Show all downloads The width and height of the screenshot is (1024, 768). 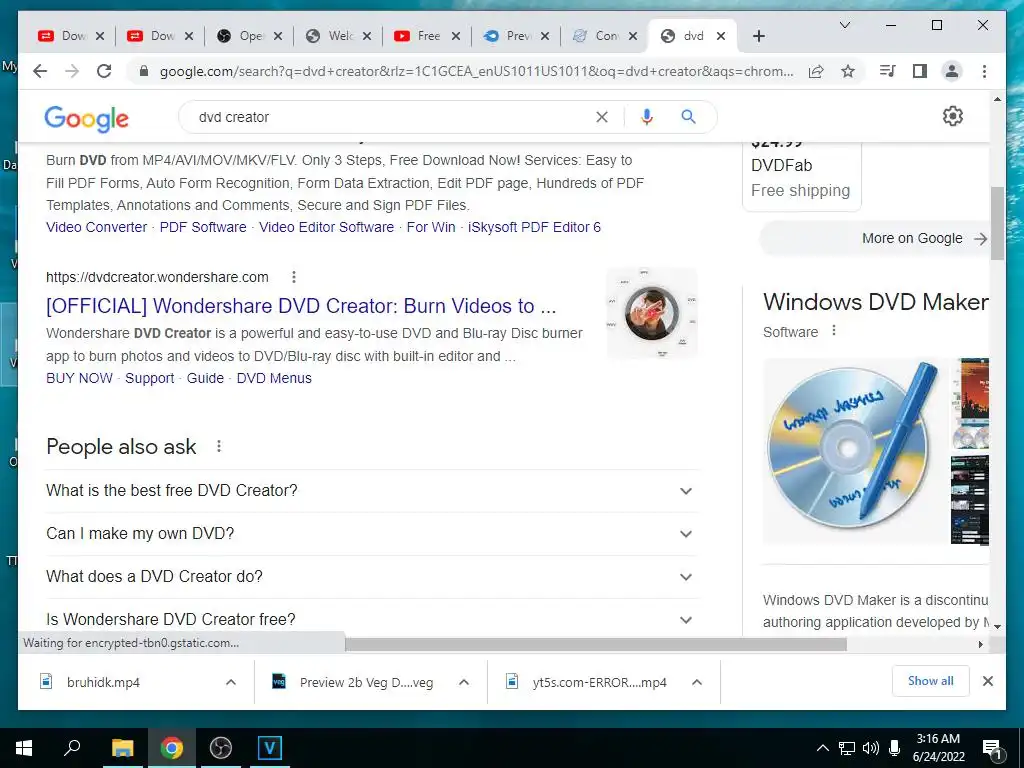point(931,681)
